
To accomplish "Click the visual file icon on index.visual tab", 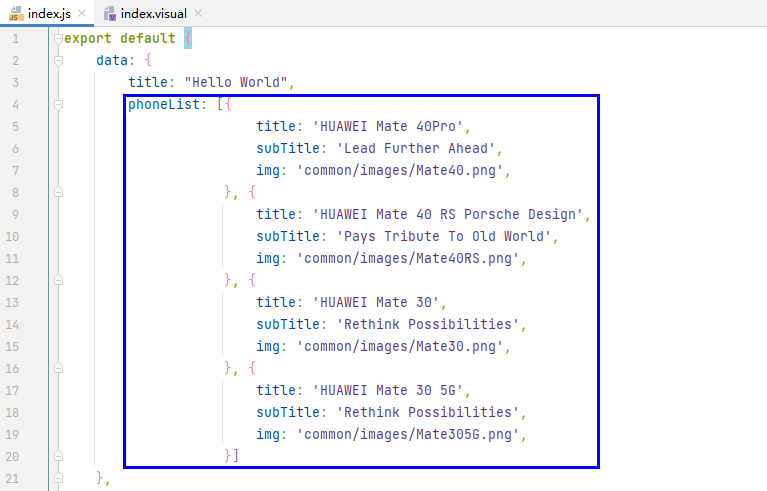I will point(110,14).
